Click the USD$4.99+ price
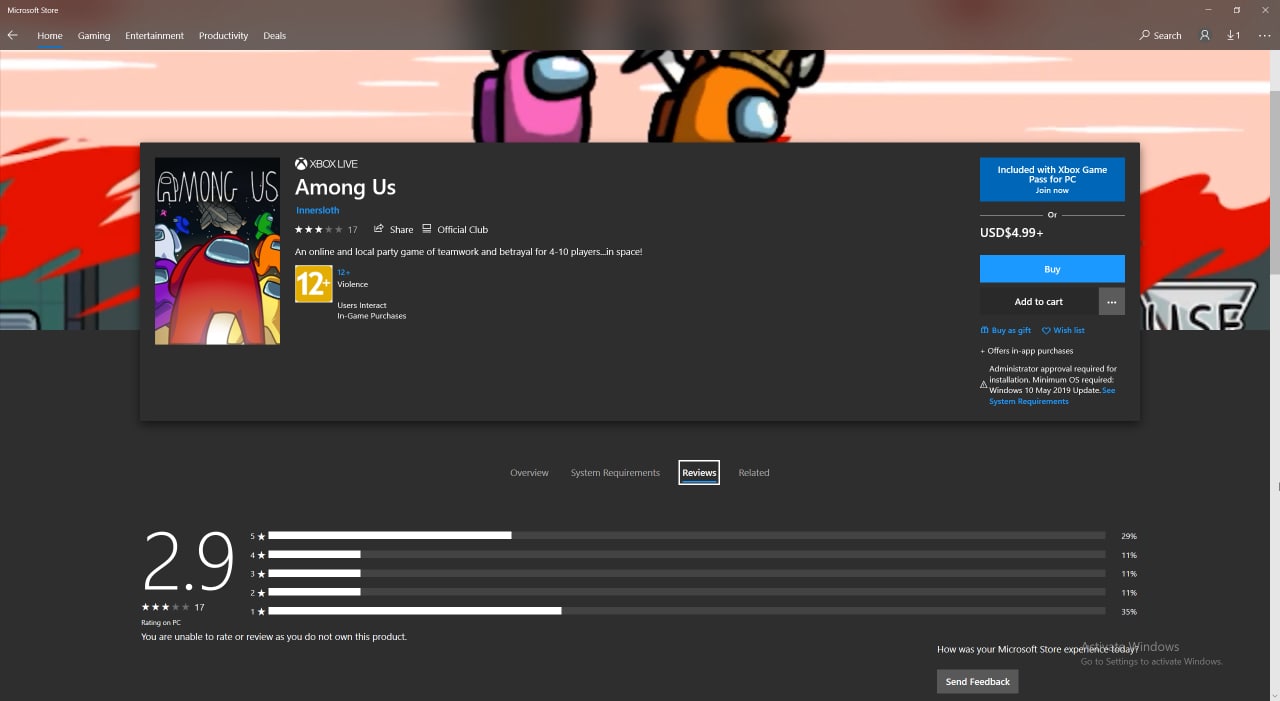Image resolution: width=1280 pixels, height=701 pixels. coord(1012,233)
